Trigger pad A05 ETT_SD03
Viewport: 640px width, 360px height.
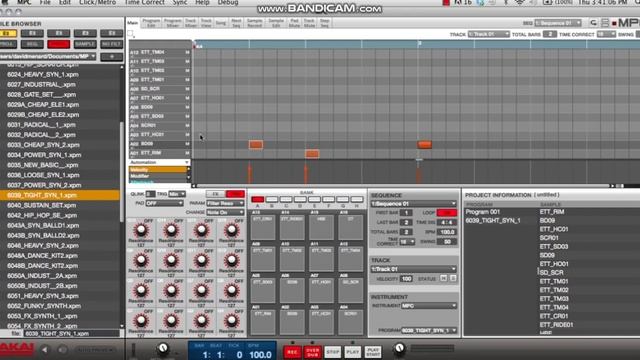262,291
